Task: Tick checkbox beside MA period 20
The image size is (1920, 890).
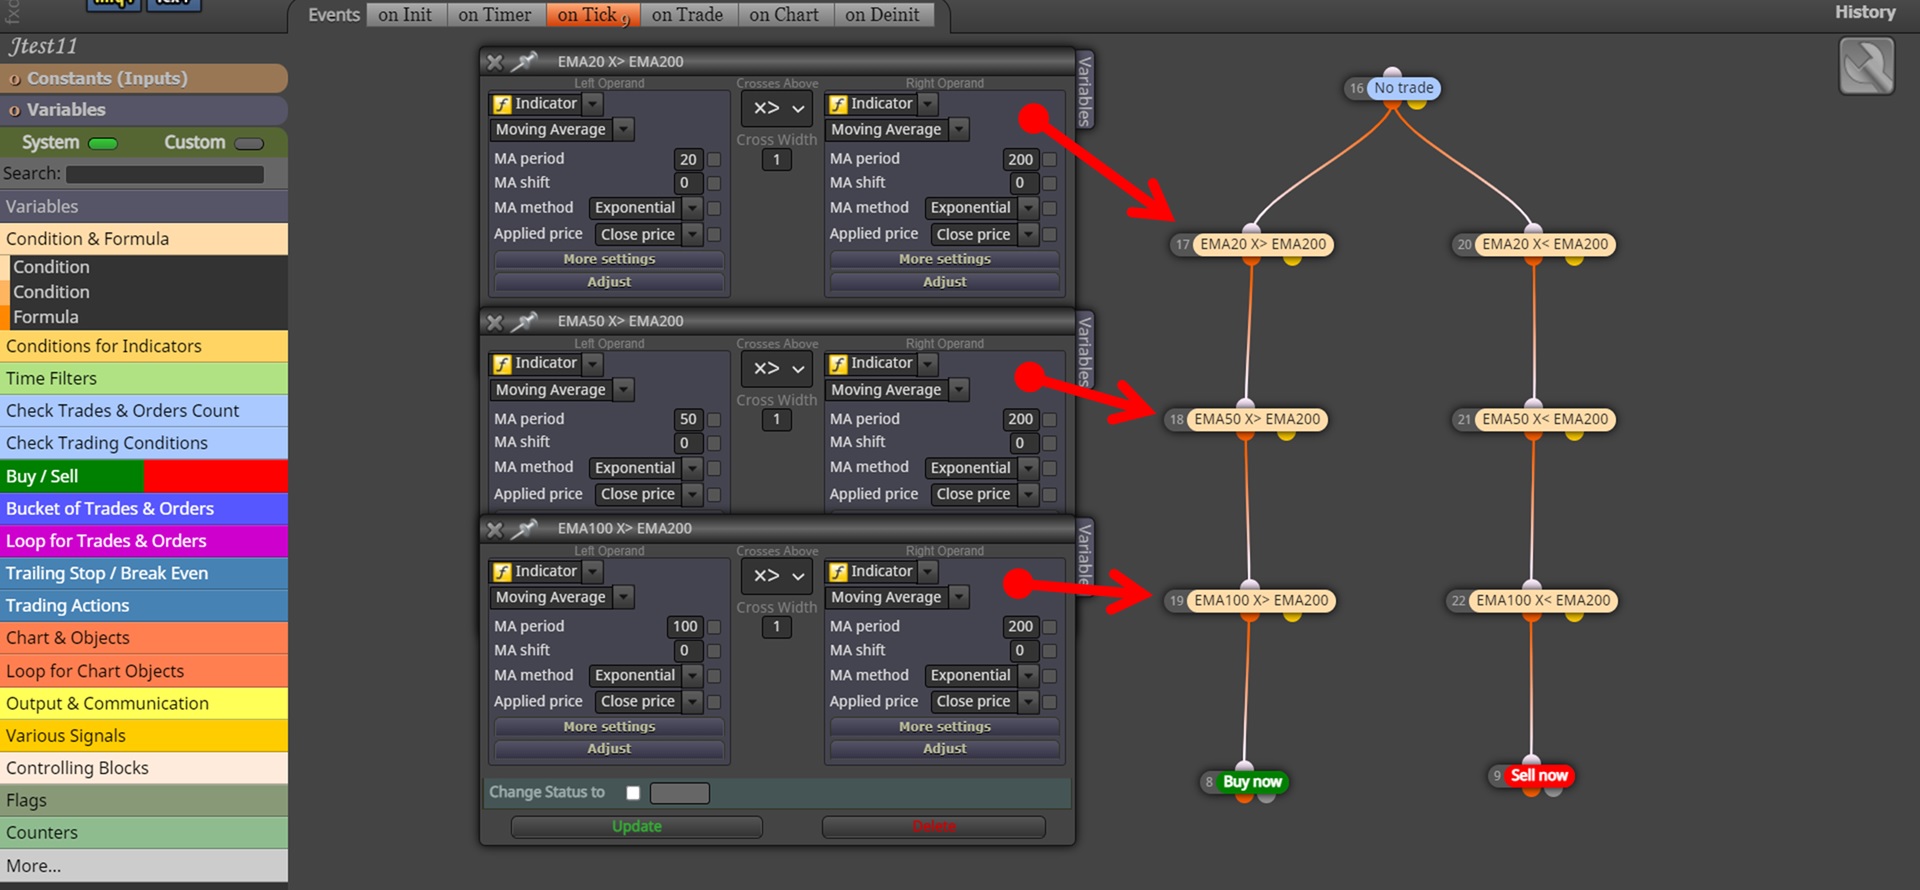Action: point(714,159)
